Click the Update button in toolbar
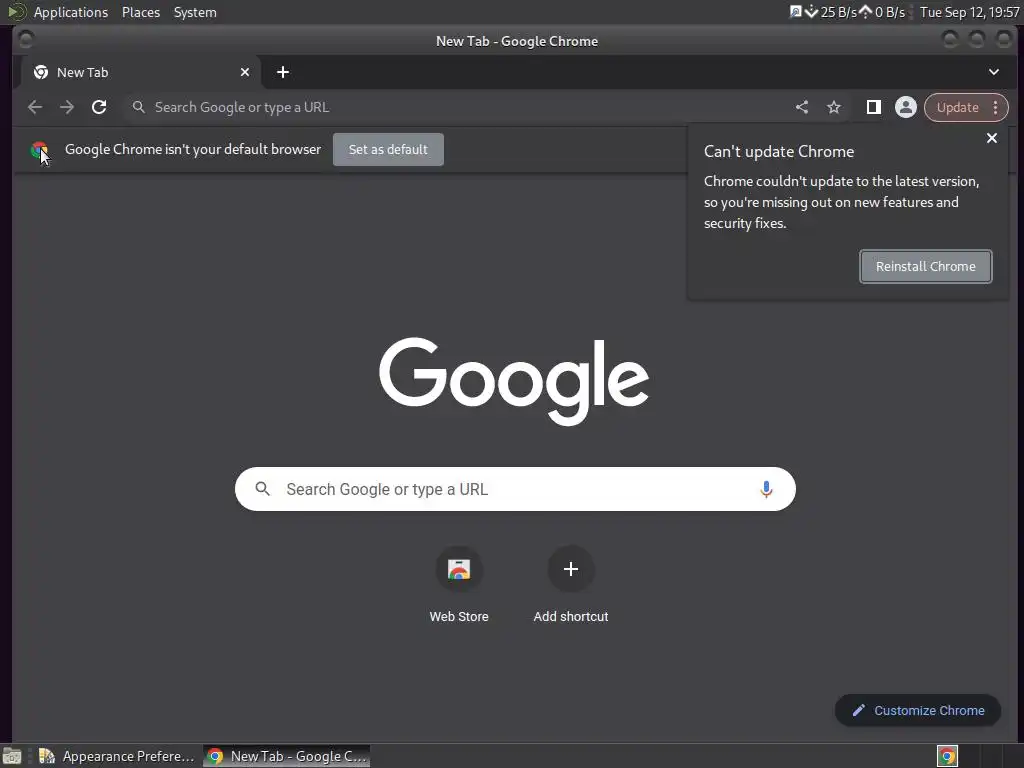Screen dimensions: 1024x768 (957, 107)
